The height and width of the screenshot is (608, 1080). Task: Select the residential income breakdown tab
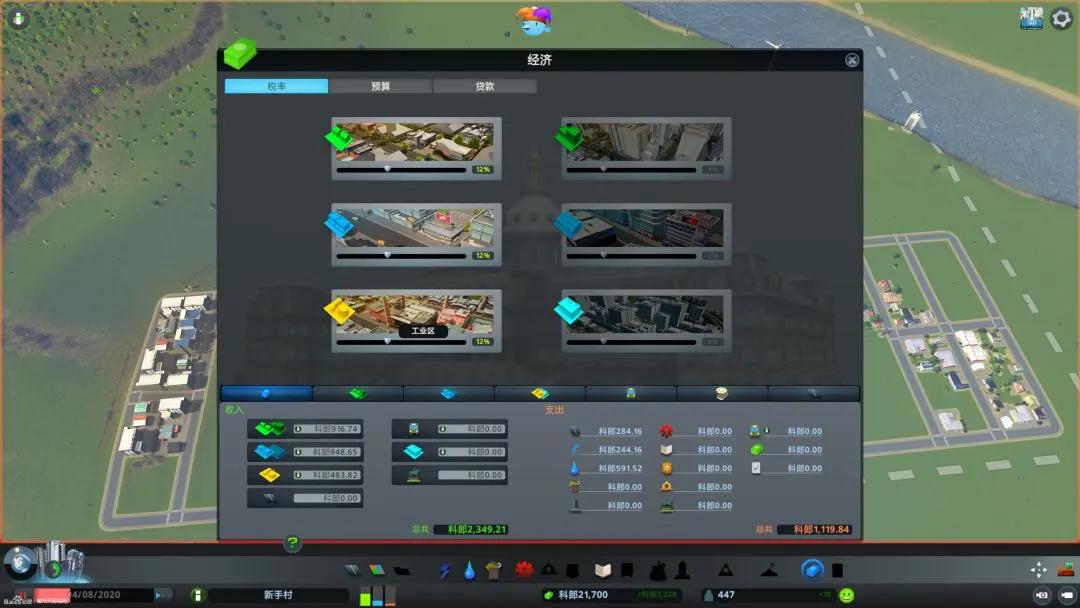pyautogui.click(x=357, y=393)
